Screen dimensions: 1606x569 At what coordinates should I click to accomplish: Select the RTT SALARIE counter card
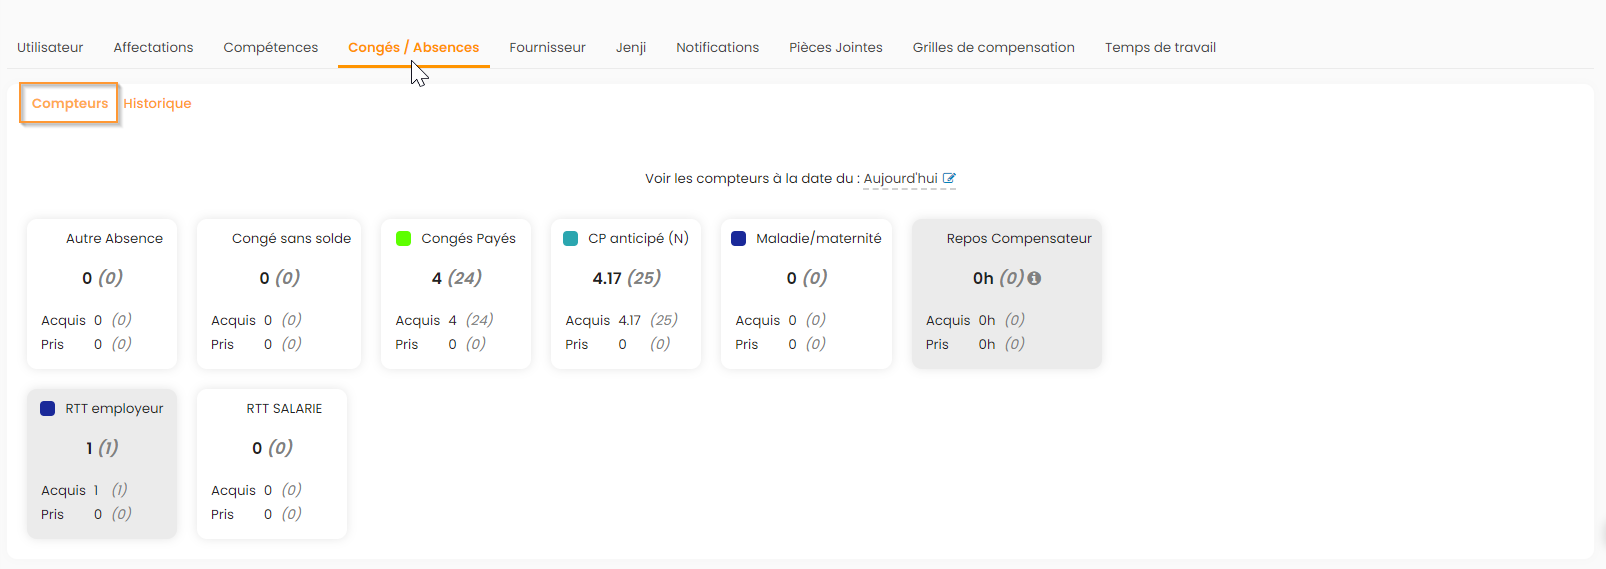[272, 463]
